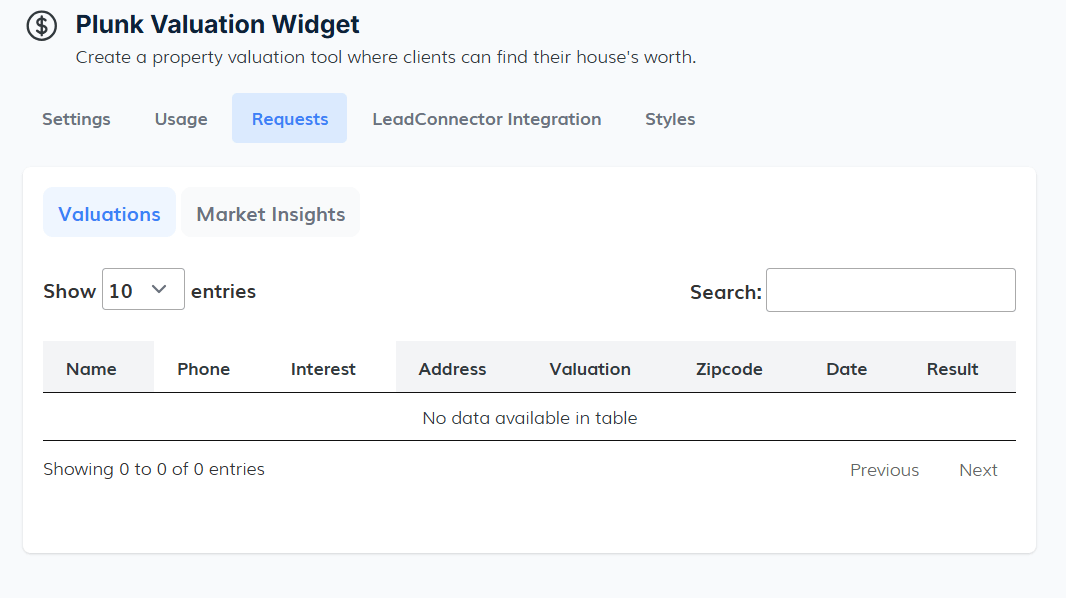1066x598 pixels.
Task: Sort table by Address column
Action: 452,369
